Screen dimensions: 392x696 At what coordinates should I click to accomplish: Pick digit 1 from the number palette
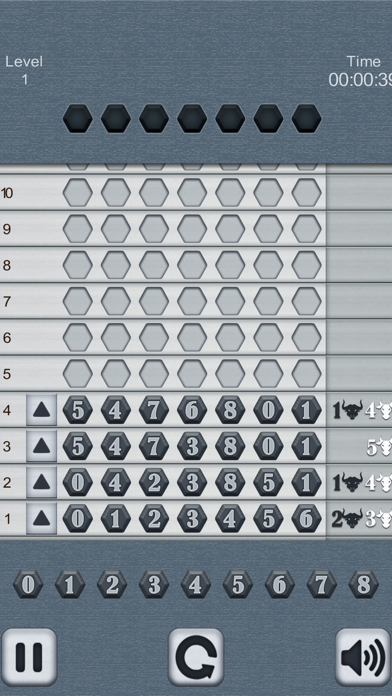tap(70, 585)
